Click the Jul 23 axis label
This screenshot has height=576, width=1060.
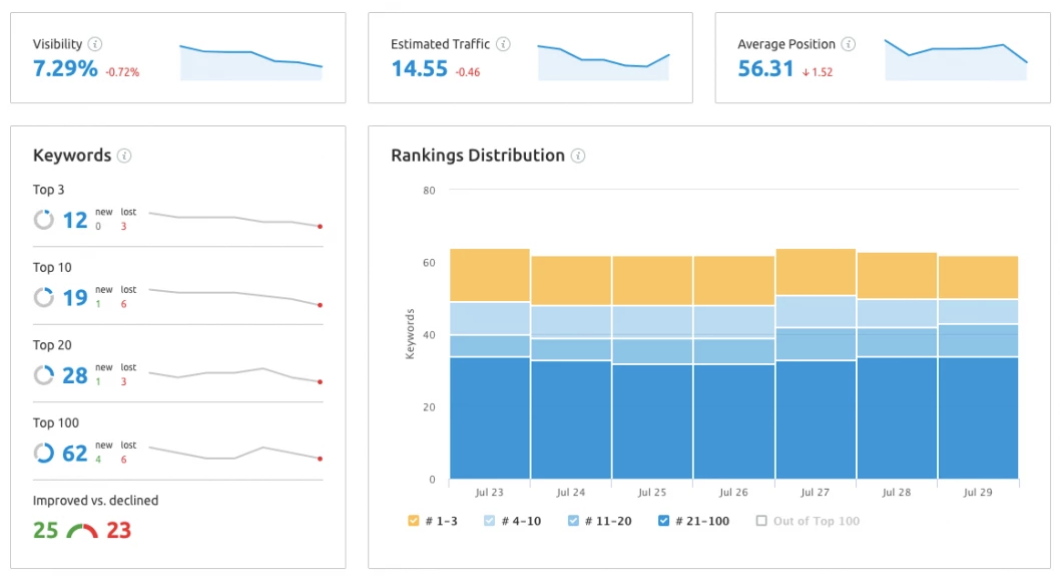point(487,492)
